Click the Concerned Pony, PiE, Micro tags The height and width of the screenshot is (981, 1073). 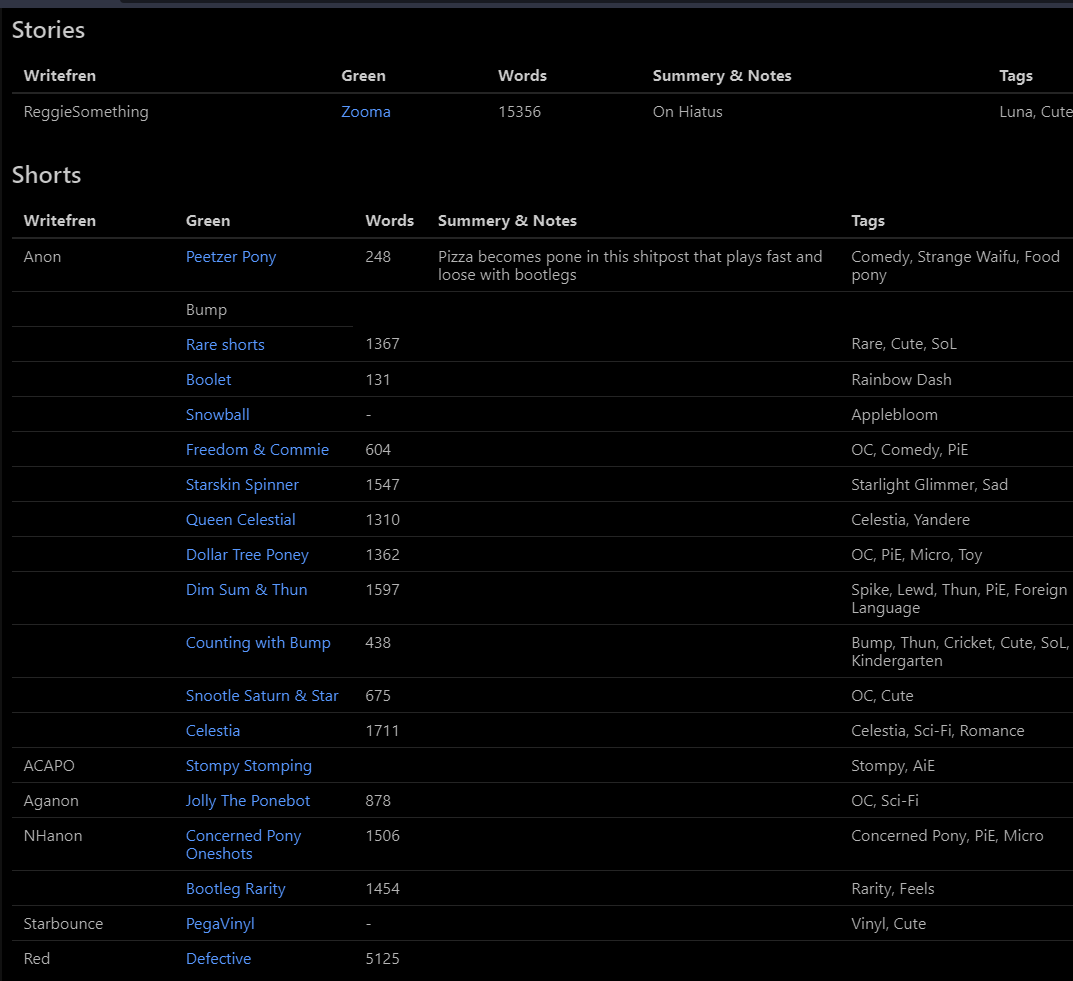tap(947, 835)
